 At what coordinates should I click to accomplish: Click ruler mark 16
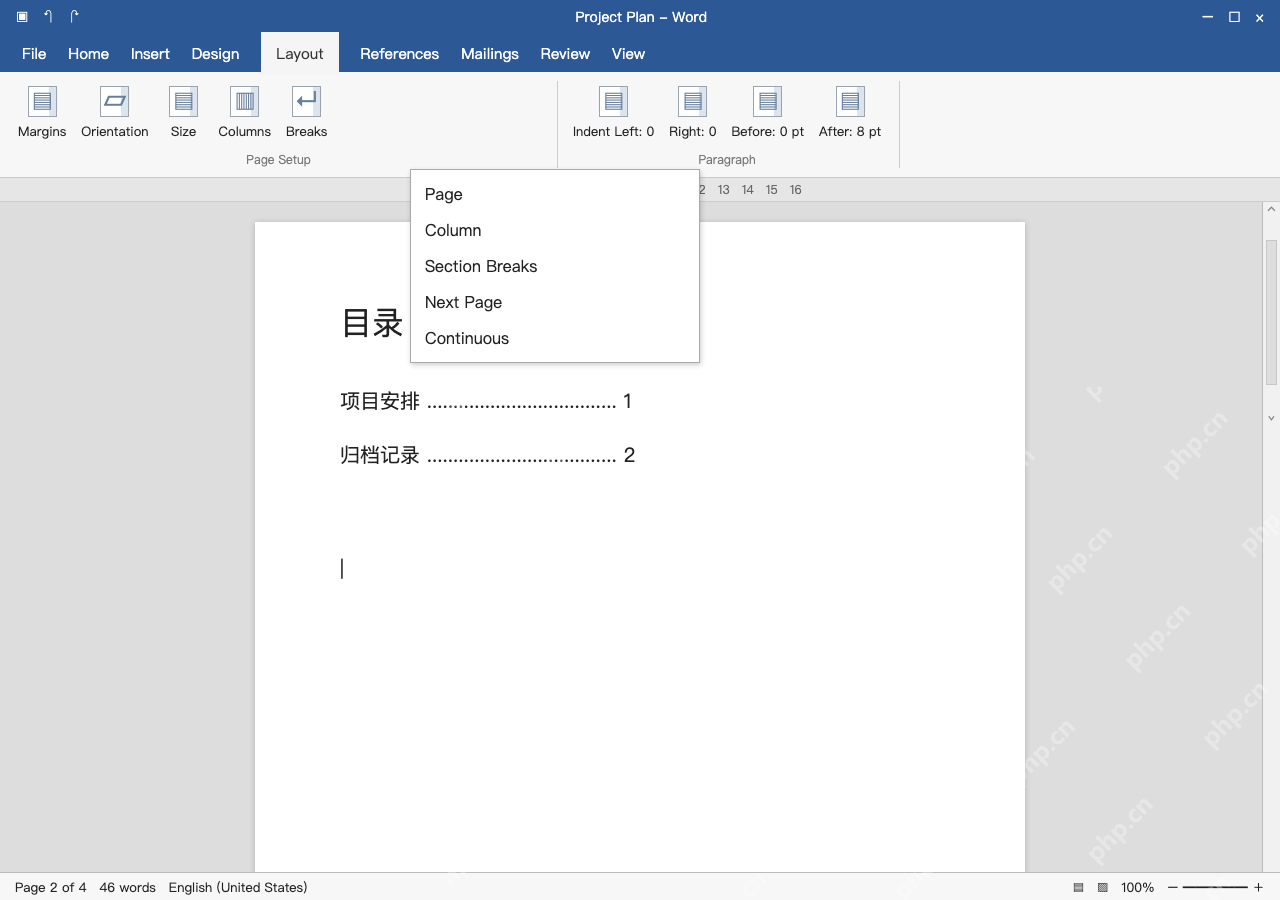(x=795, y=190)
